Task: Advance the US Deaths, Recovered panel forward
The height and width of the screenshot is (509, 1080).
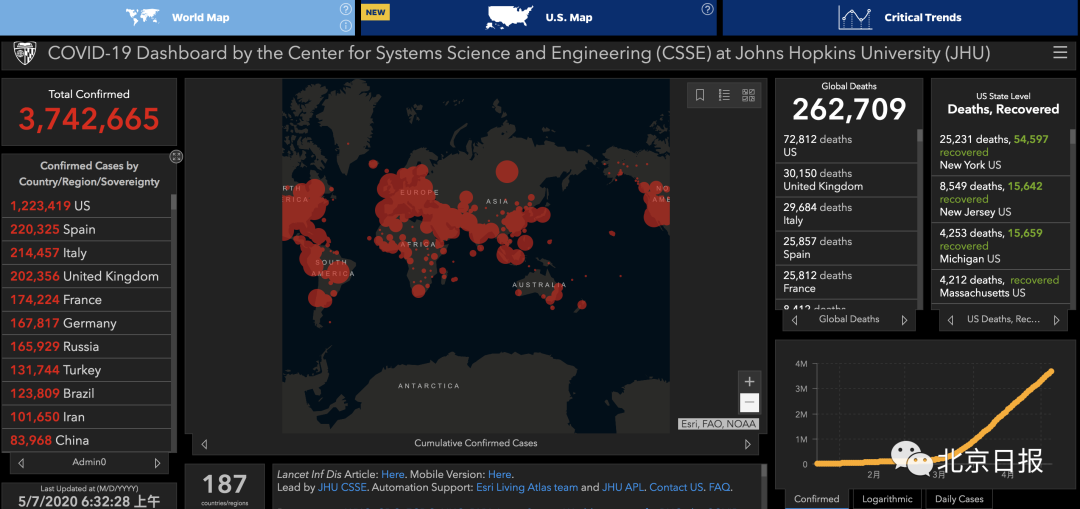Action: click(1055, 320)
